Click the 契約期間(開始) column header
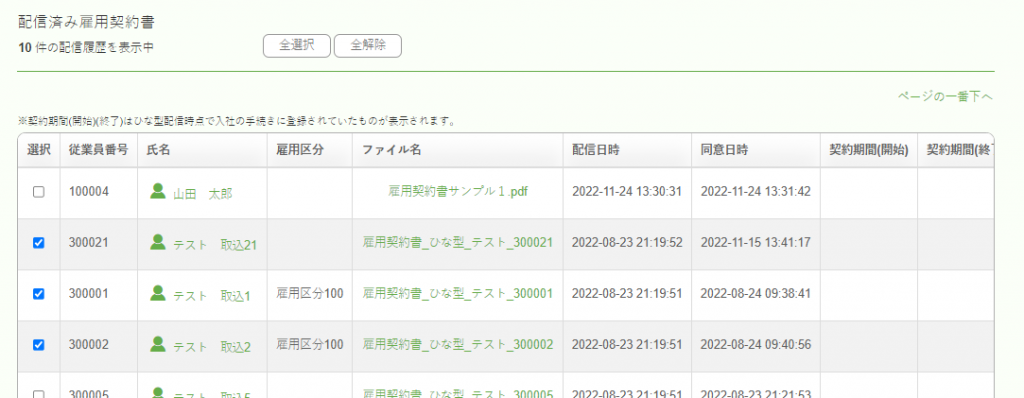Image resolution: width=1024 pixels, height=398 pixels. click(x=869, y=150)
